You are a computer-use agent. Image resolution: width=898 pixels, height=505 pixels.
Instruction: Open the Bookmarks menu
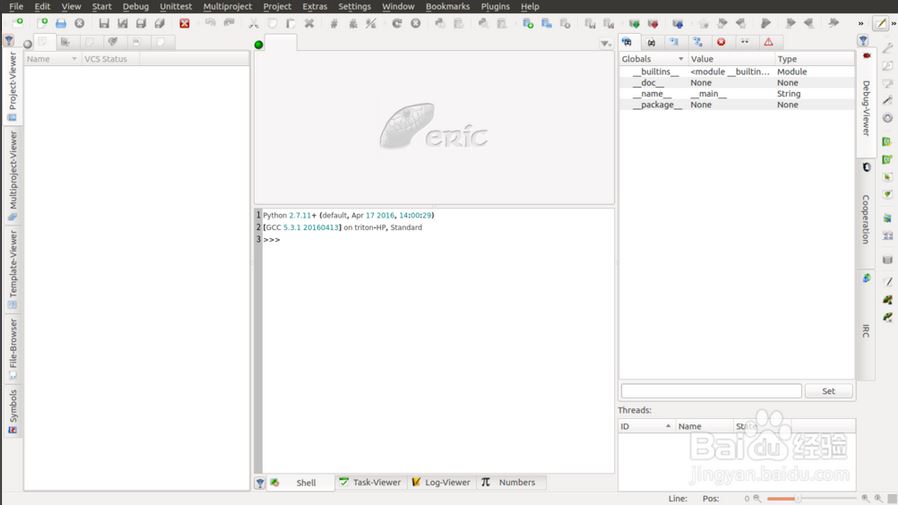pyautogui.click(x=448, y=6)
